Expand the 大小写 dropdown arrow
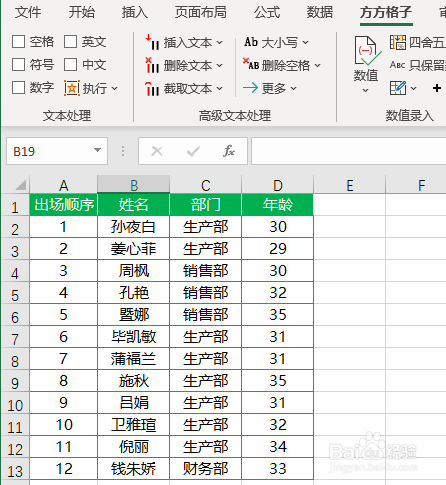Screen dimensions: 446x485 coord(305,43)
